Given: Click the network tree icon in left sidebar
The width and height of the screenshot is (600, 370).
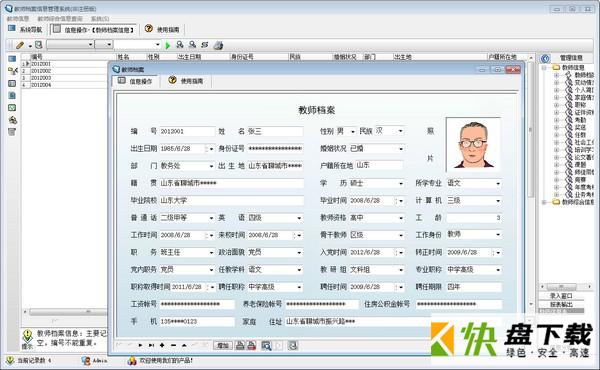Looking at the screenshot, I should click(x=13, y=71).
